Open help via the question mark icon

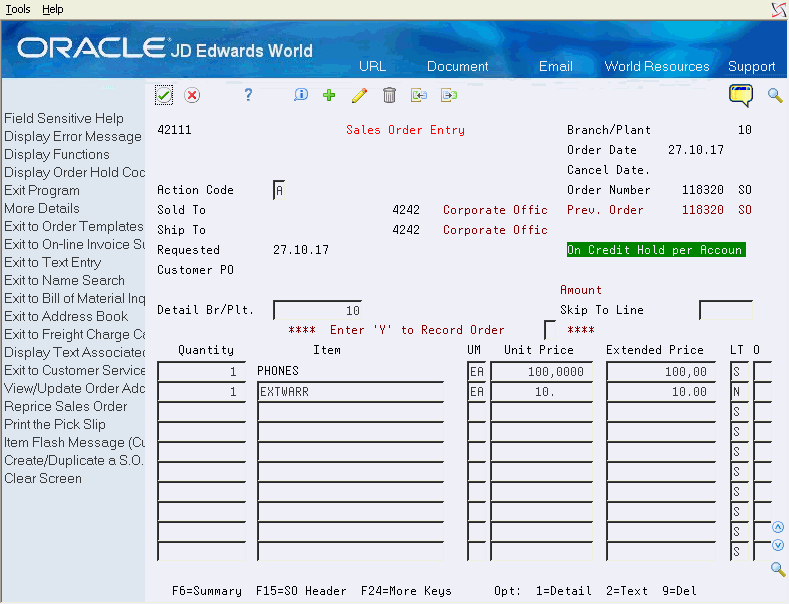(248, 95)
